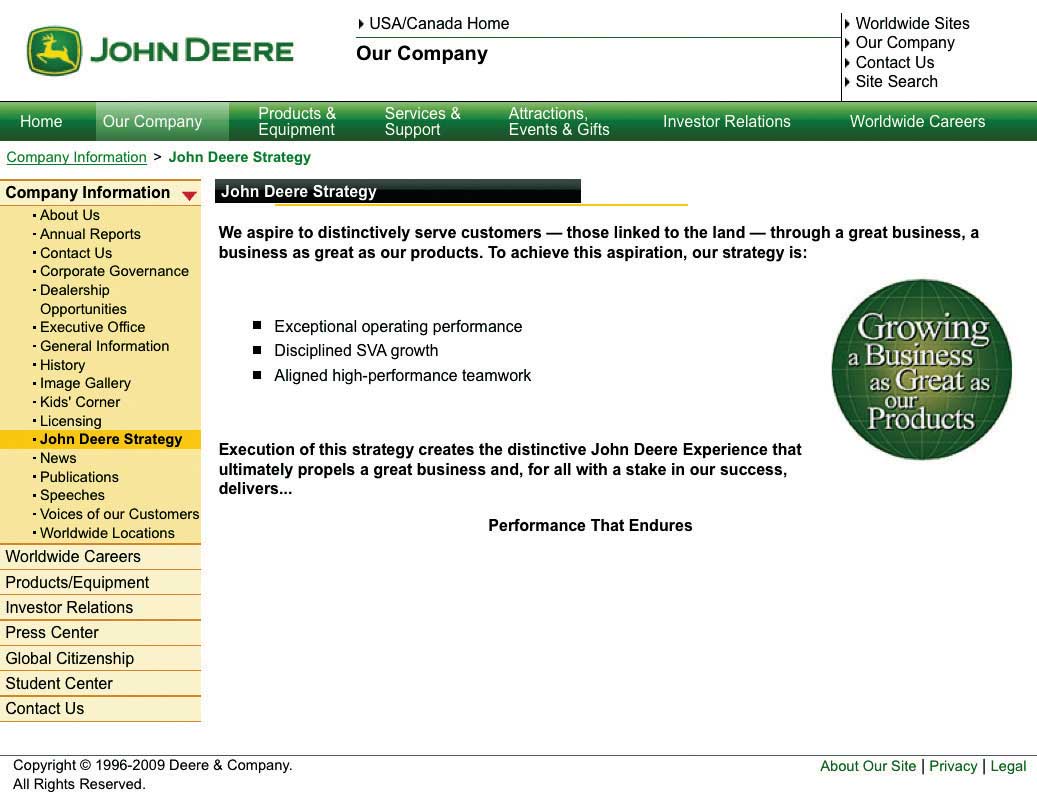1037x810 pixels.
Task: Click the 'Performance That Endures' text
Action: pyautogui.click(x=591, y=526)
